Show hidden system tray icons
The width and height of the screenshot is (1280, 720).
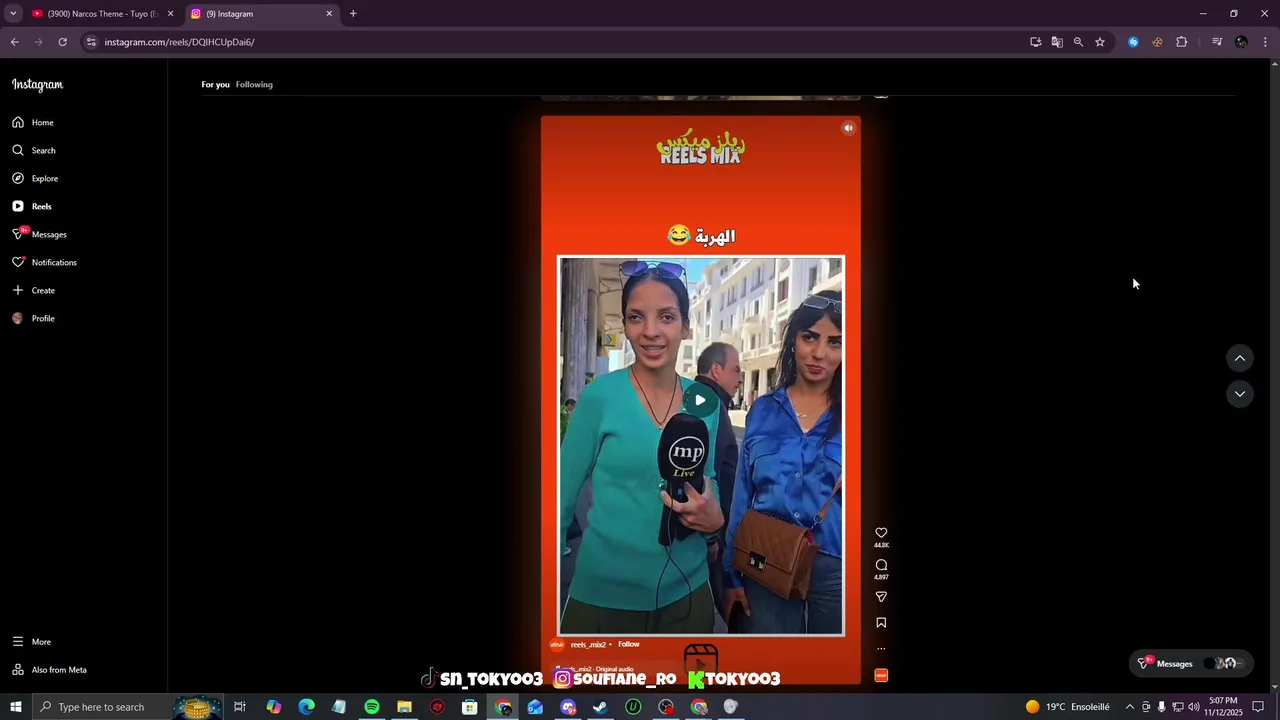(1130, 707)
